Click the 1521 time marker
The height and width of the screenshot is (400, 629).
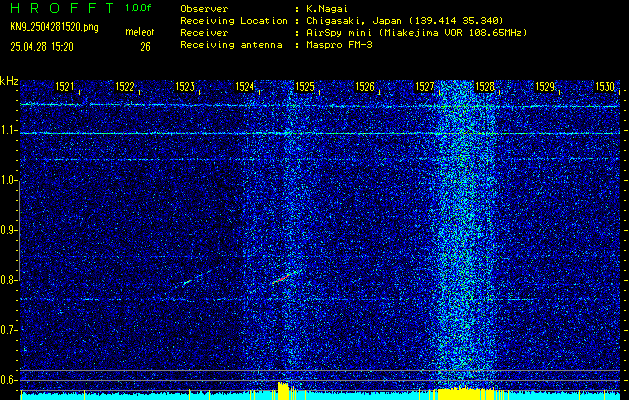pos(65,87)
